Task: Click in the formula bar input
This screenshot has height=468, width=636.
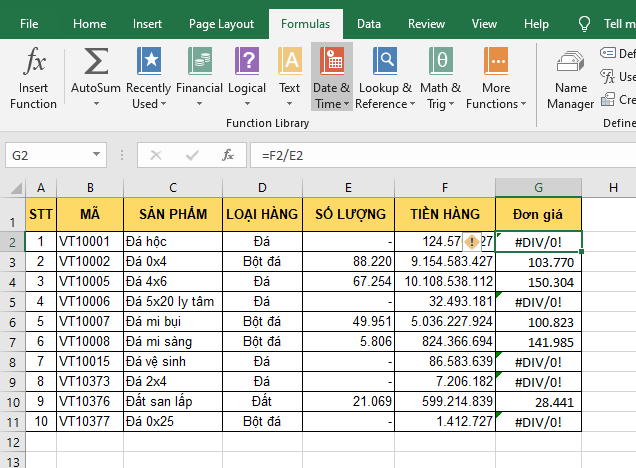Action: click(440, 156)
